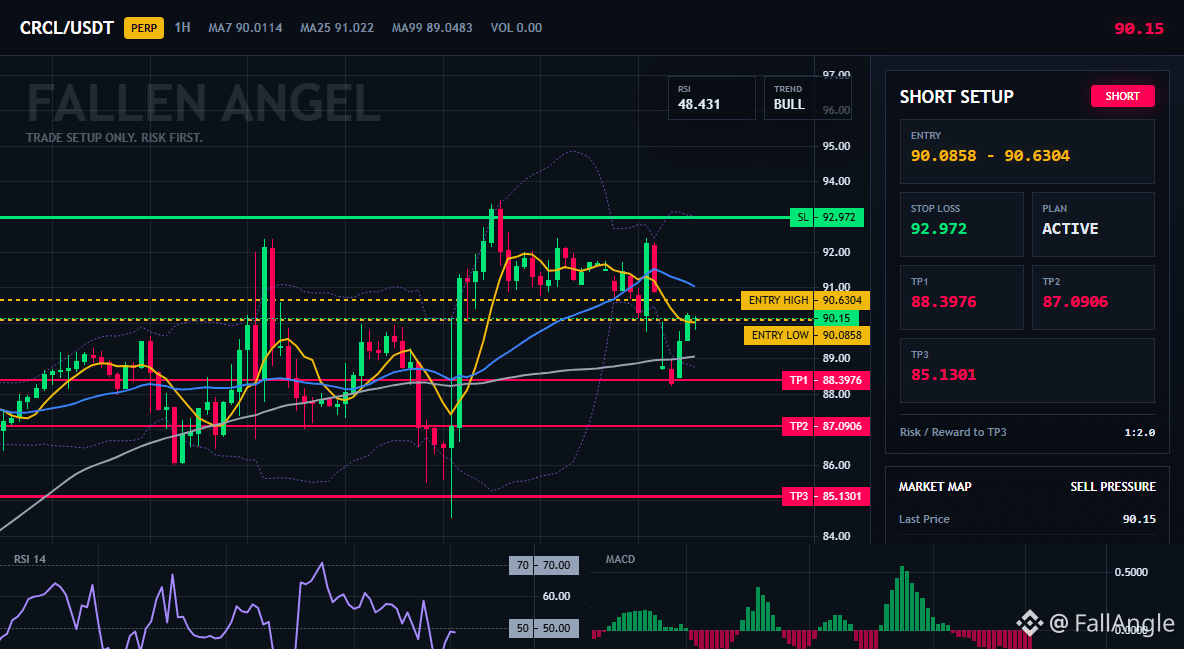Click the MA25 91.022 indicator label
This screenshot has height=649, width=1184.
[337, 28]
